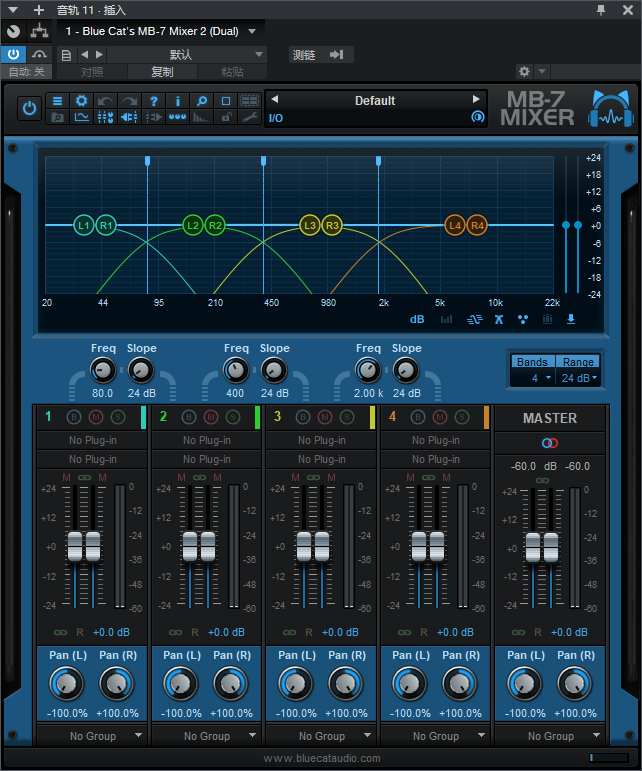The height and width of the screenshot is (771, 642).
Task: Mute band 1 with M button
Action: pyautogui.click(x=96, y=417)
